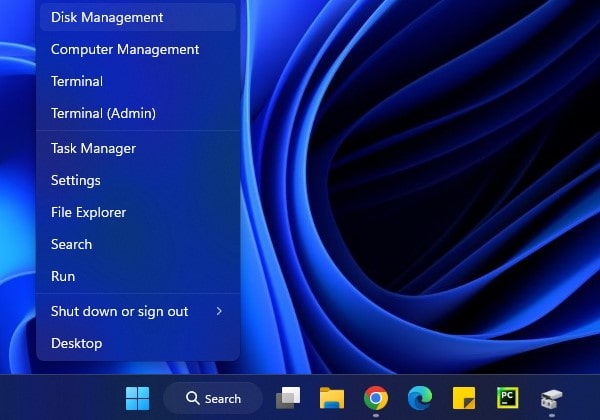Open Task View from the taskbar
Image resolution: width=600 pixels, height=420 pixels.
289,398
